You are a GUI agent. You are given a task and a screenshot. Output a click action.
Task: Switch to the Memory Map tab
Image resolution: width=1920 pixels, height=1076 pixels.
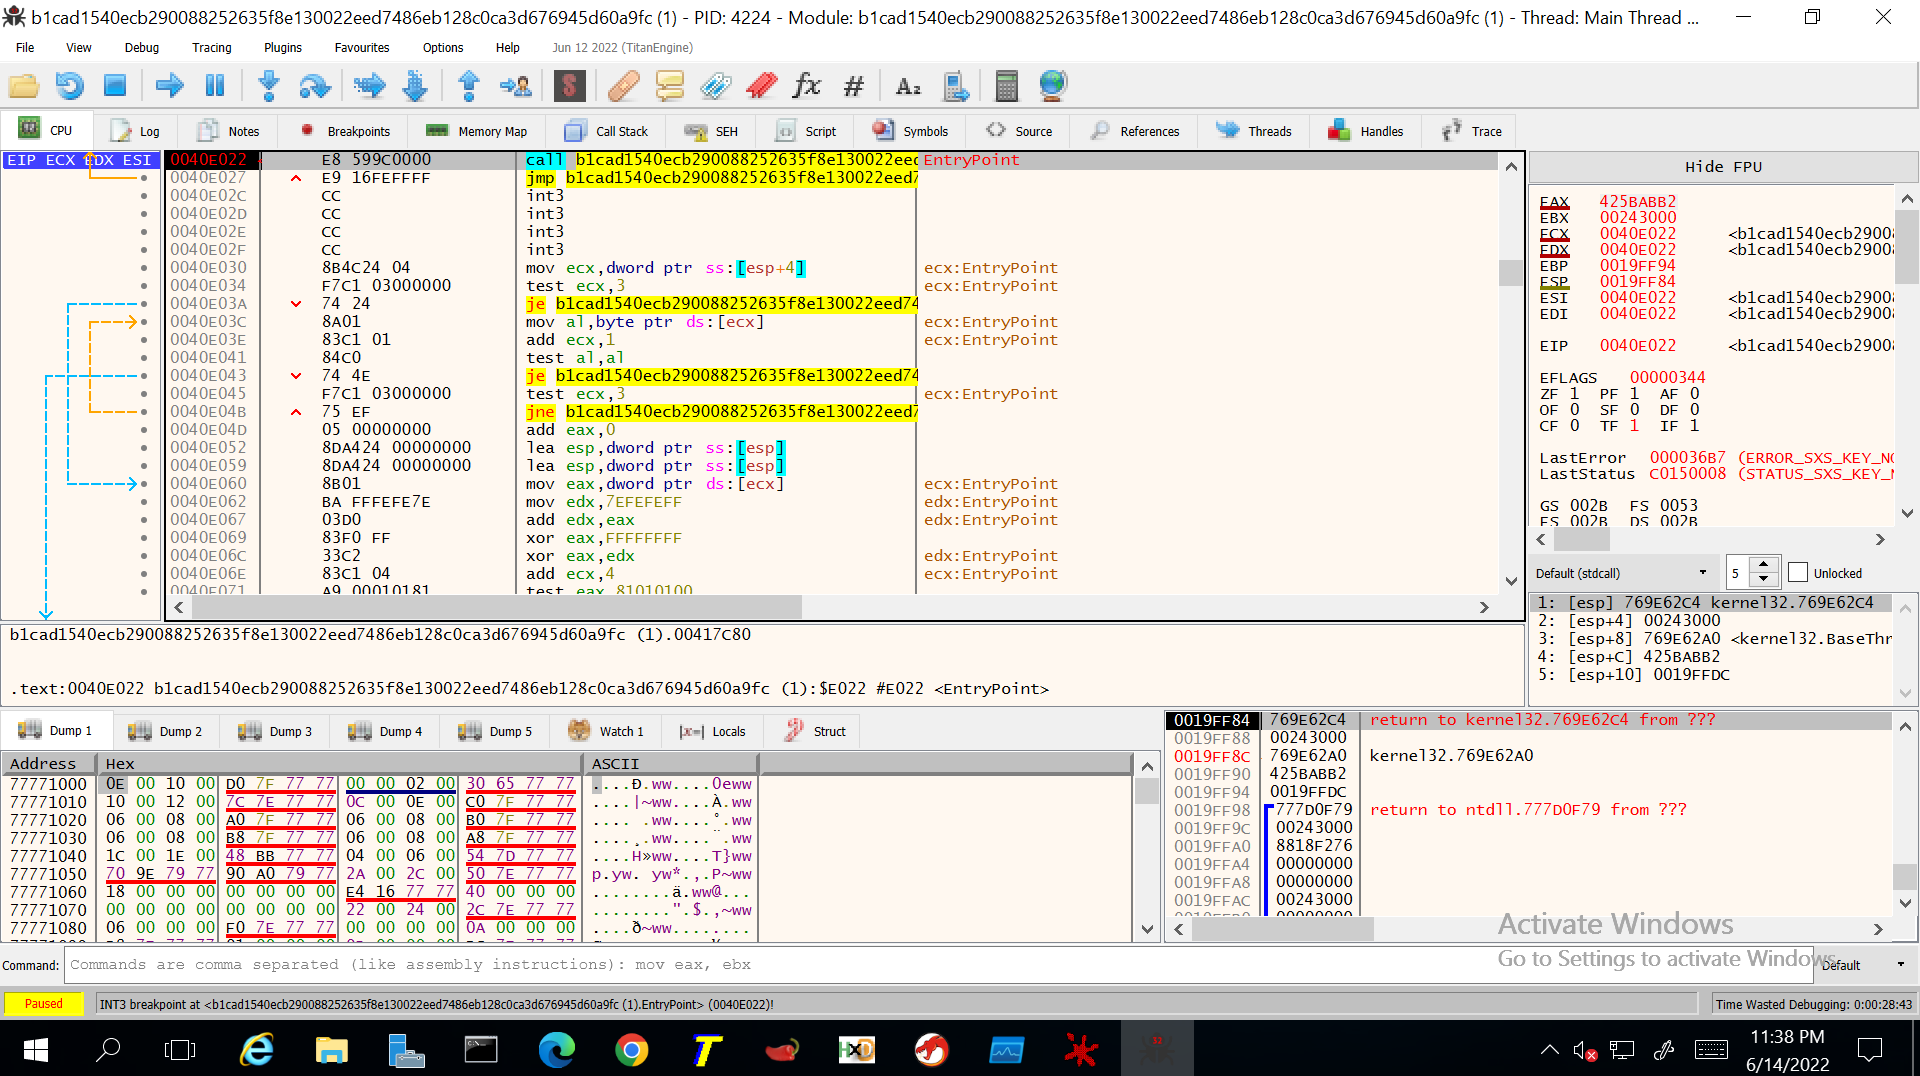[x=477, y=130]
